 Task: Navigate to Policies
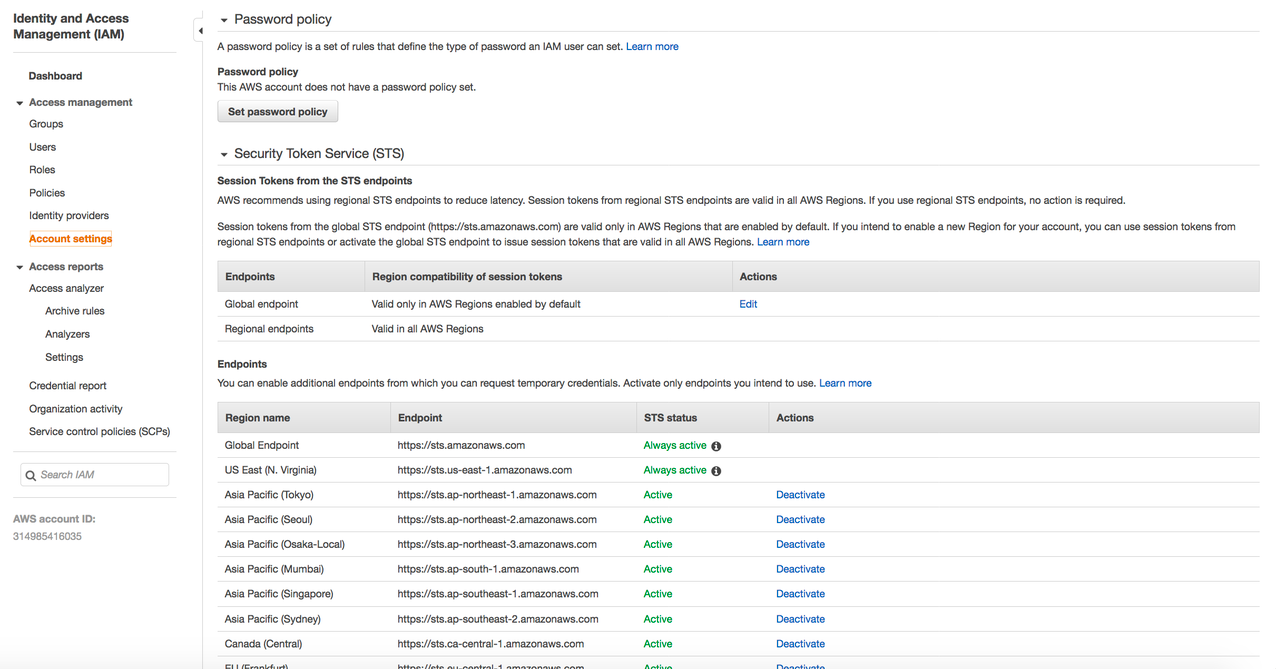click(47, 193)
